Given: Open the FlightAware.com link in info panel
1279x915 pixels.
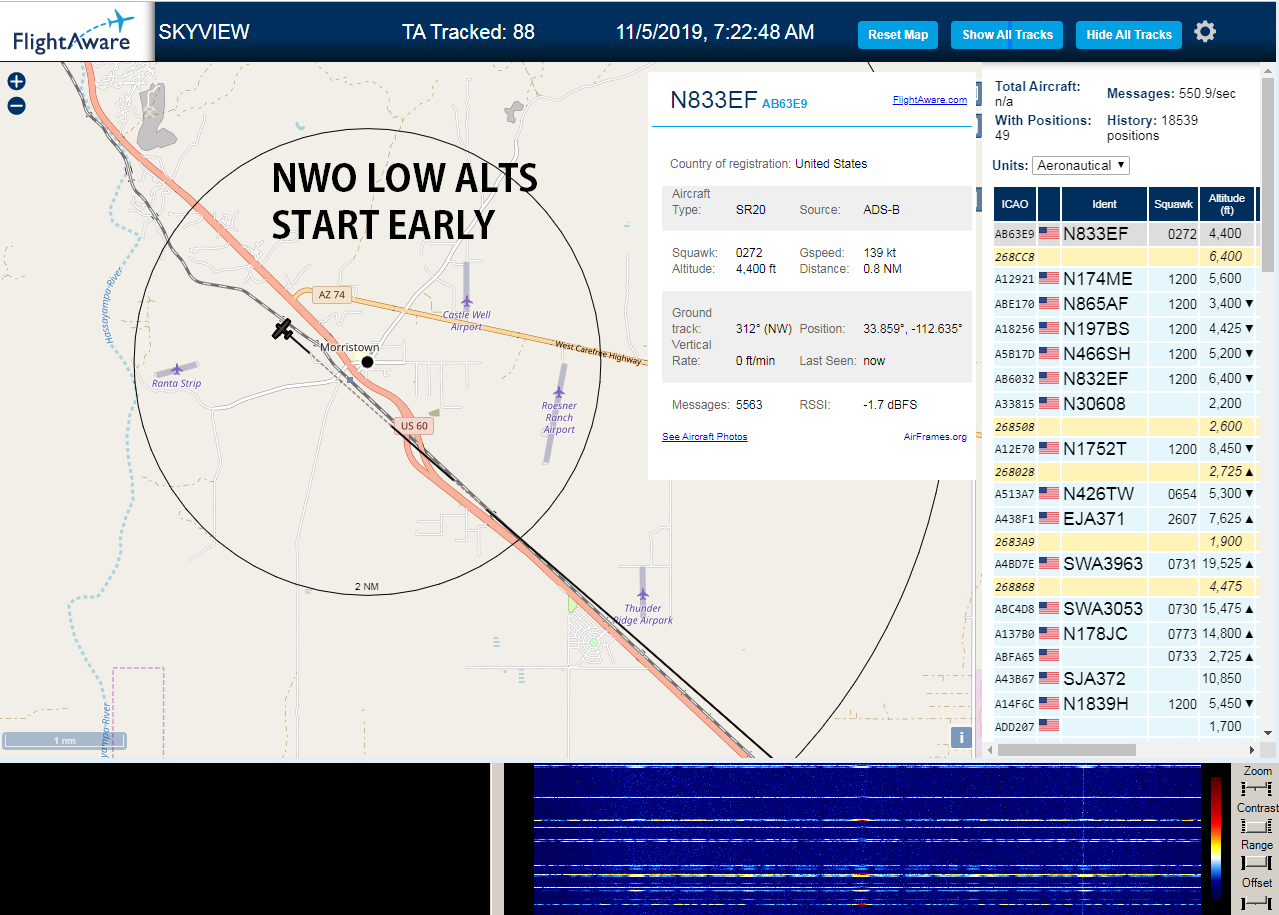Looking at the screenshot, I should [x=929, y=99].
